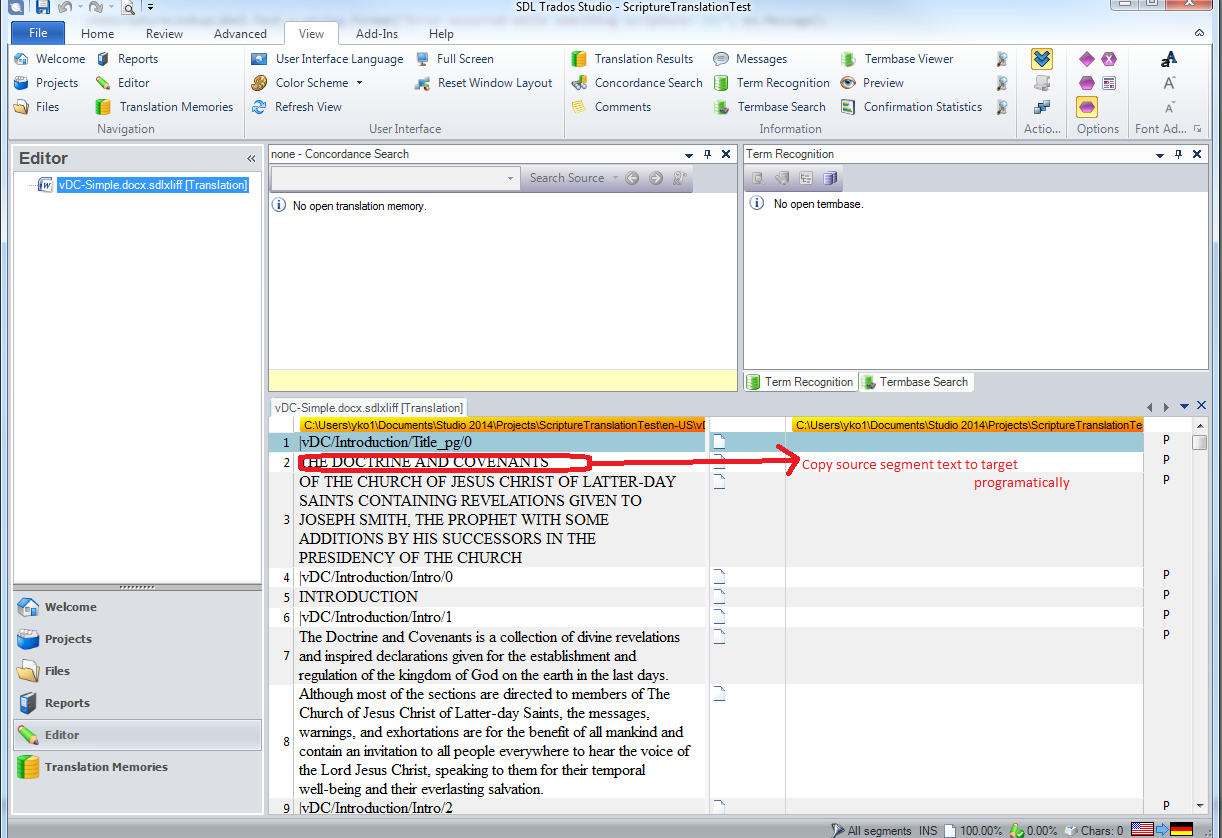Expand the Color Scheme dropdown
1222x838 pixels.
pos(359,83)
